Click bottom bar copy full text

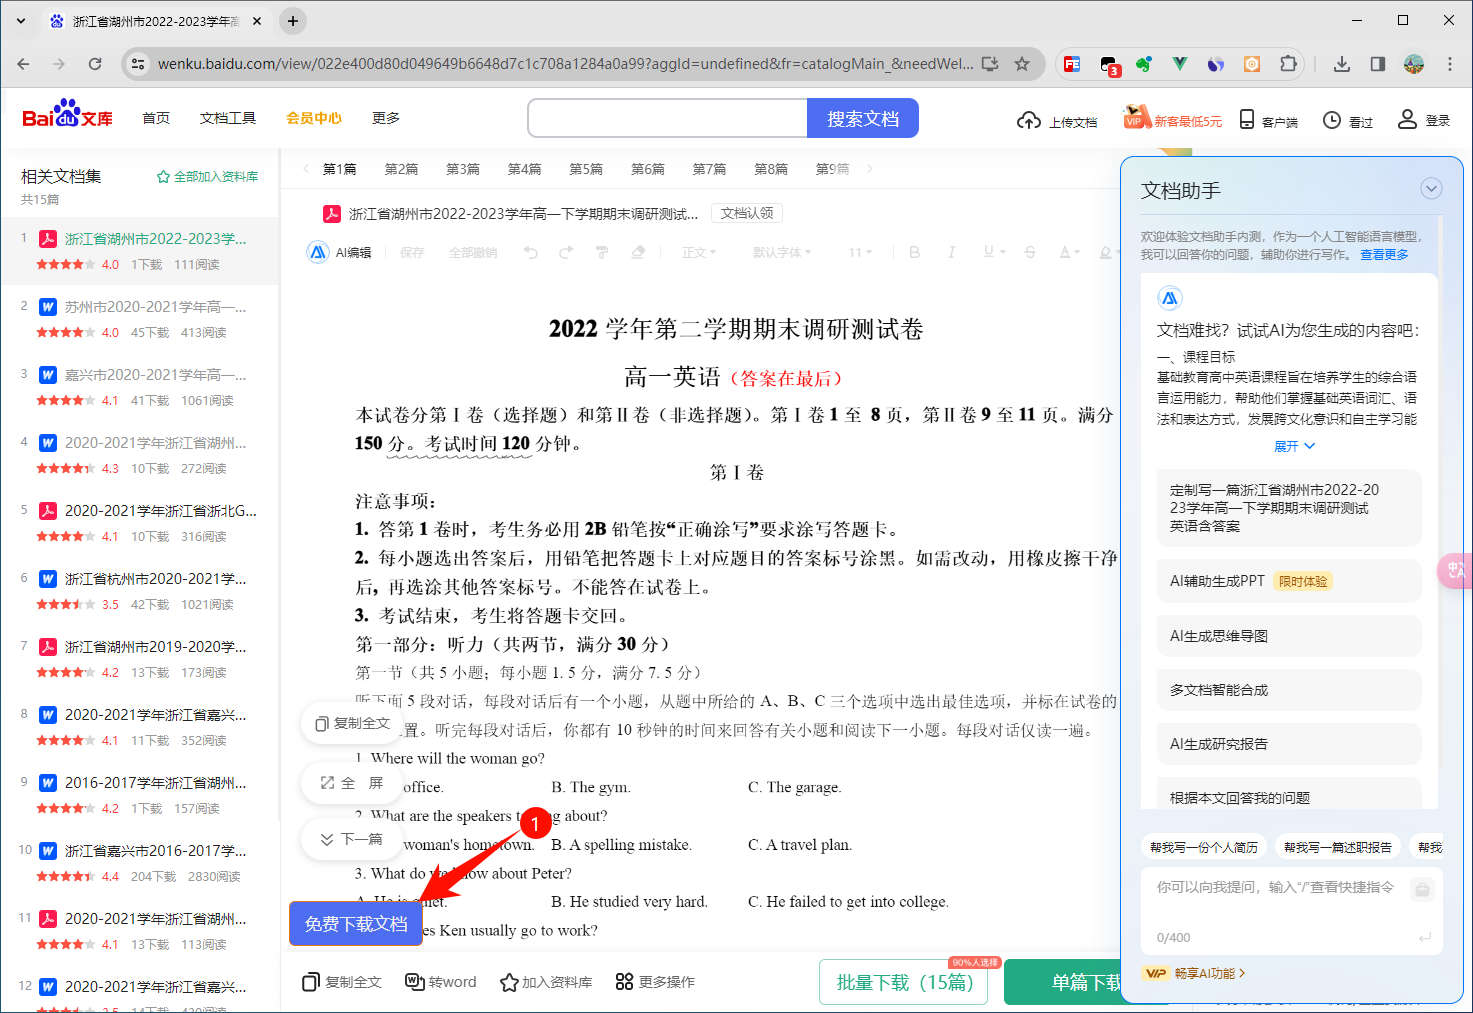pos(342,982)
